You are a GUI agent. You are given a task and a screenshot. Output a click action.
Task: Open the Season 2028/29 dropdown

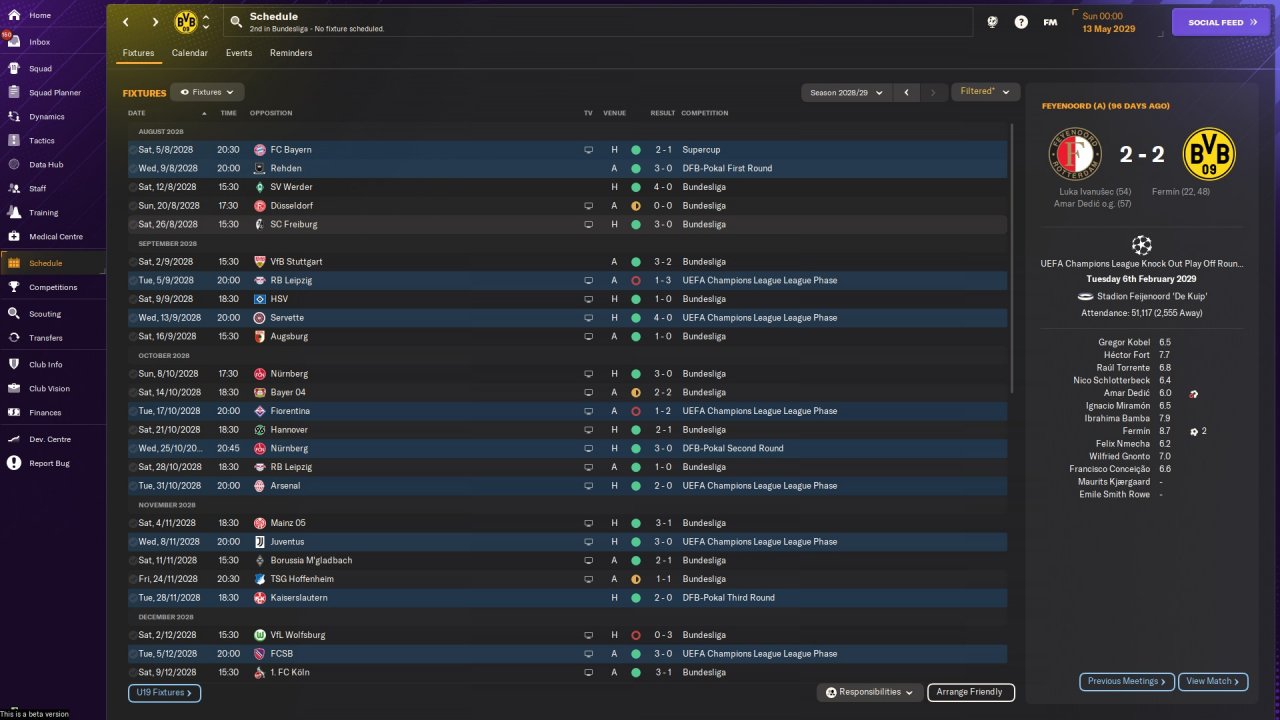[x=846, y=92]
